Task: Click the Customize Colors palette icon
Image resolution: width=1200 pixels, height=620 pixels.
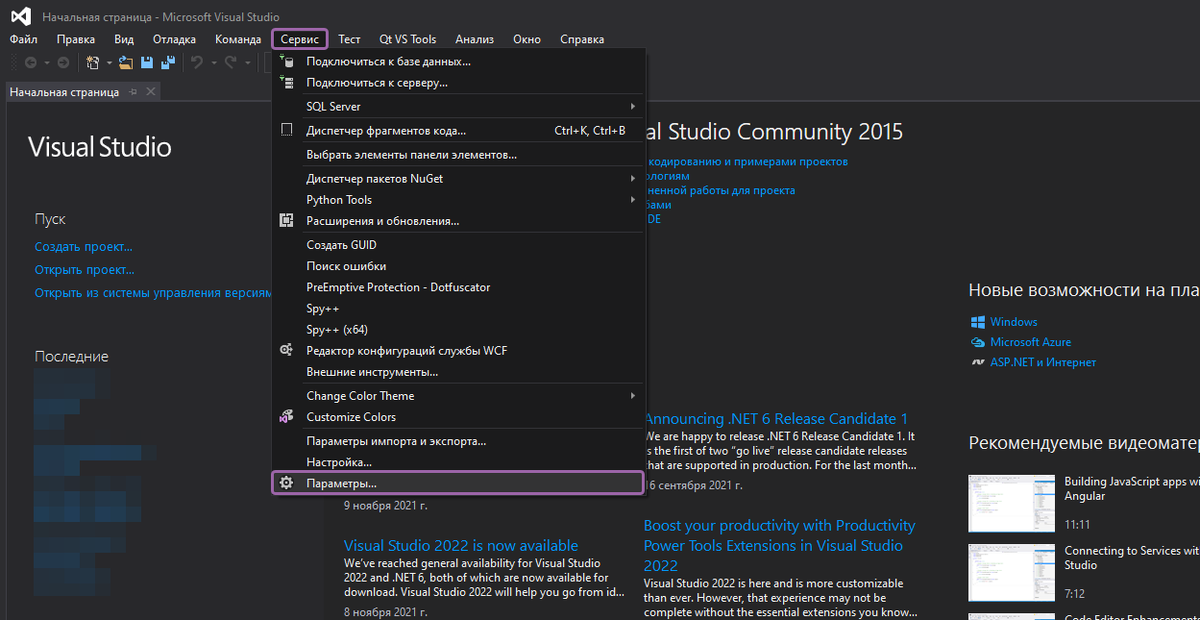Action: pyautogui.click(x=286, y=417)
